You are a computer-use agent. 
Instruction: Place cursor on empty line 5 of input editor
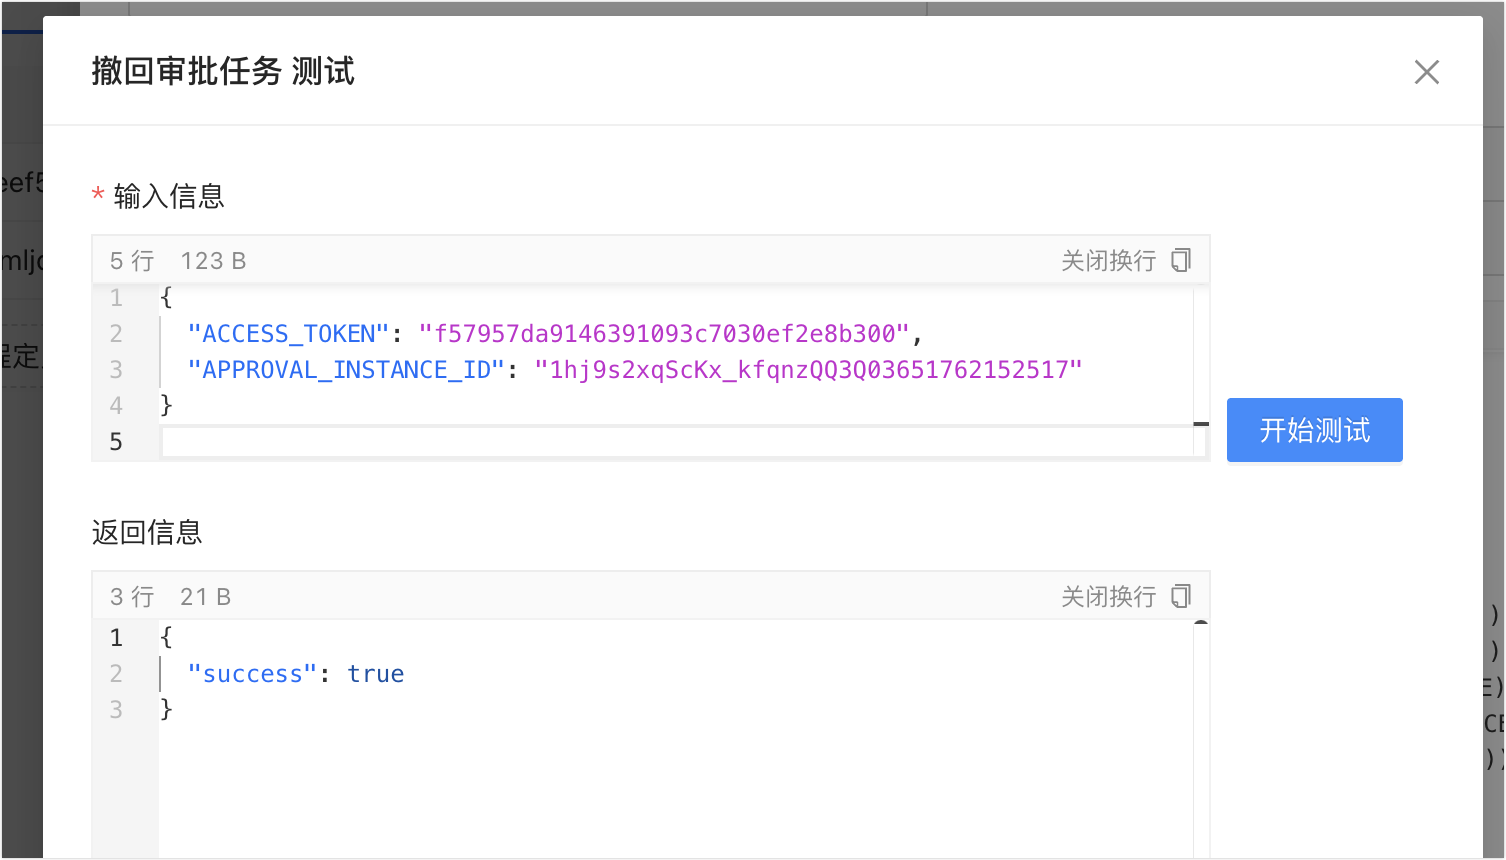click(680, 442)
